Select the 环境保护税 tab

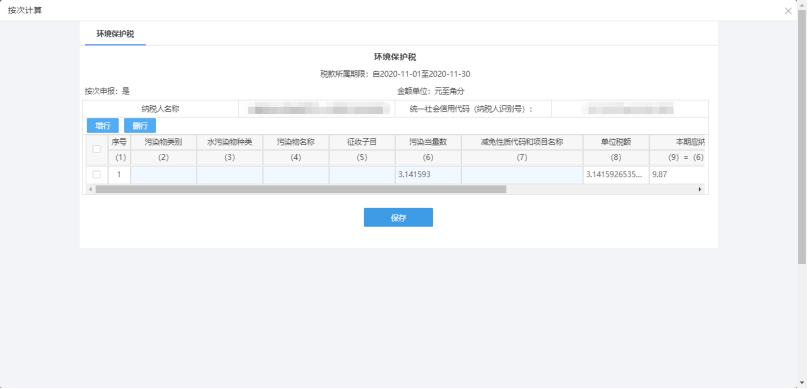(115, 34)
